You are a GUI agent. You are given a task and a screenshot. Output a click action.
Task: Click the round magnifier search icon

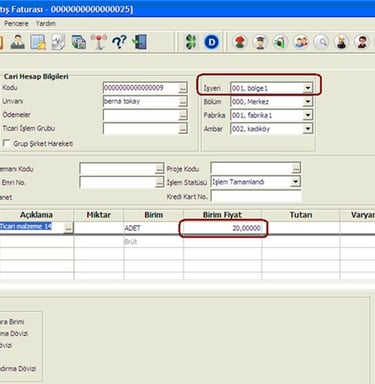321,42
